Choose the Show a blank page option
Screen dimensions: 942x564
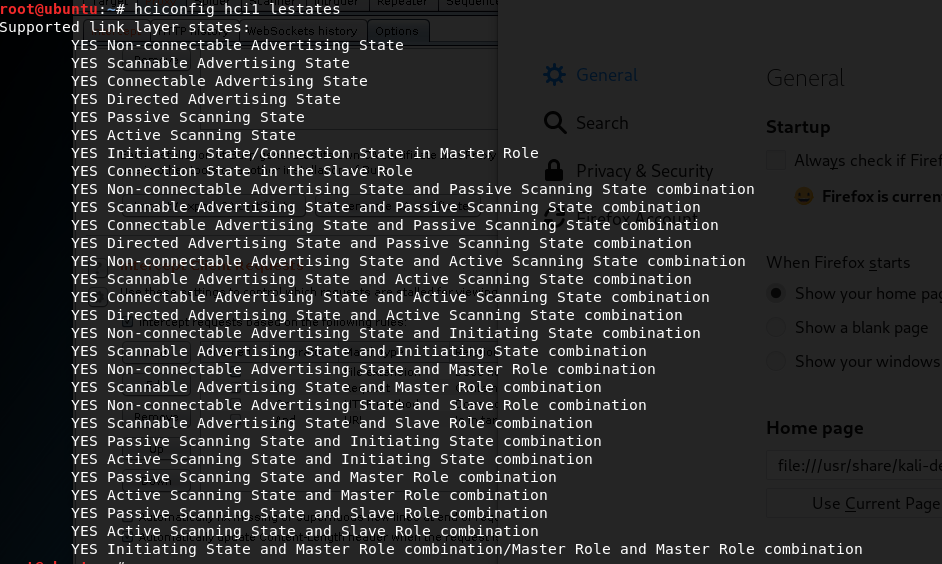(776, 327)
